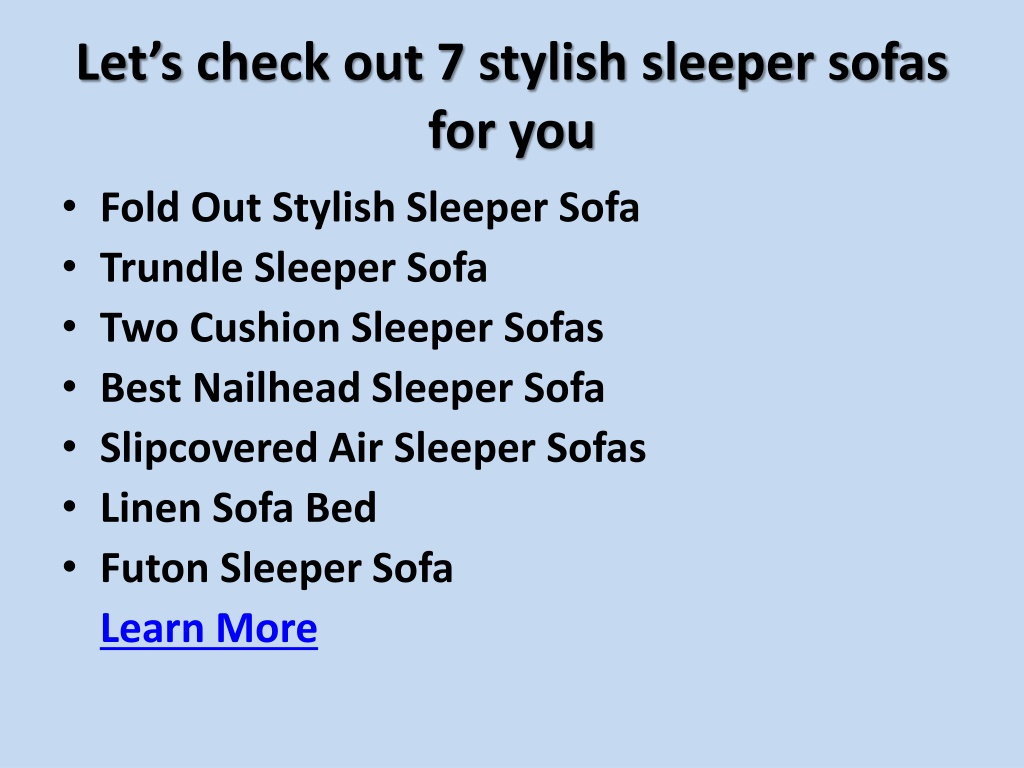Click the words 'for you' in the title
The image size is (1024, 768).
(512, 131)
